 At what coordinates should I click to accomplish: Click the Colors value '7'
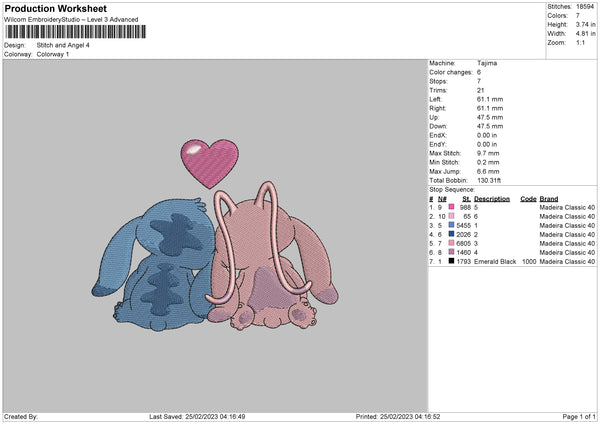coord(578,16)
